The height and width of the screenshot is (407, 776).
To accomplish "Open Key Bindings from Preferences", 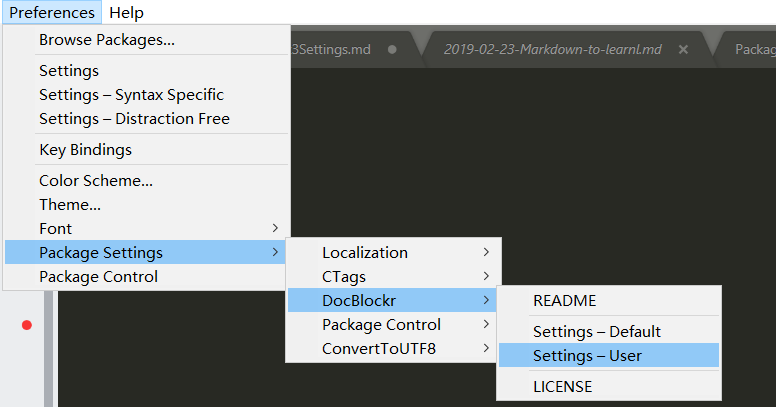I will pyautogui.click(x=85, y=150).
